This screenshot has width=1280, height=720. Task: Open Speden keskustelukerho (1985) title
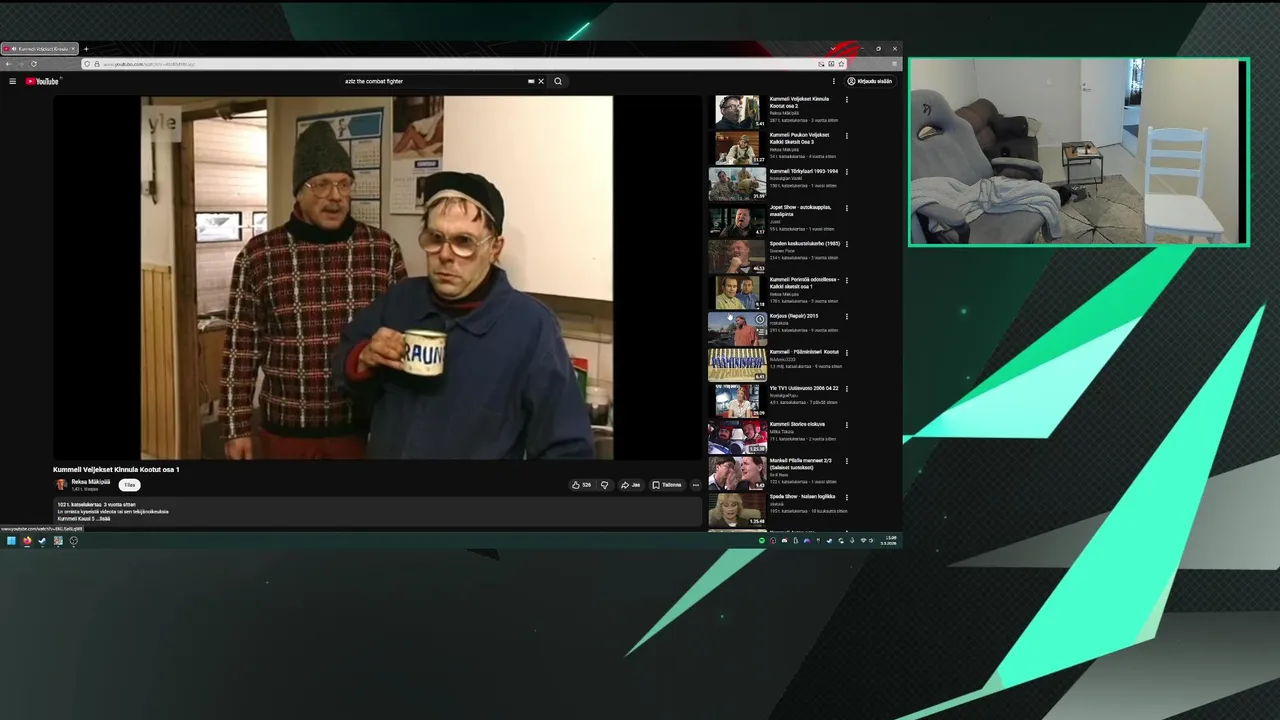pyautogui.click(x=804, y=244)
